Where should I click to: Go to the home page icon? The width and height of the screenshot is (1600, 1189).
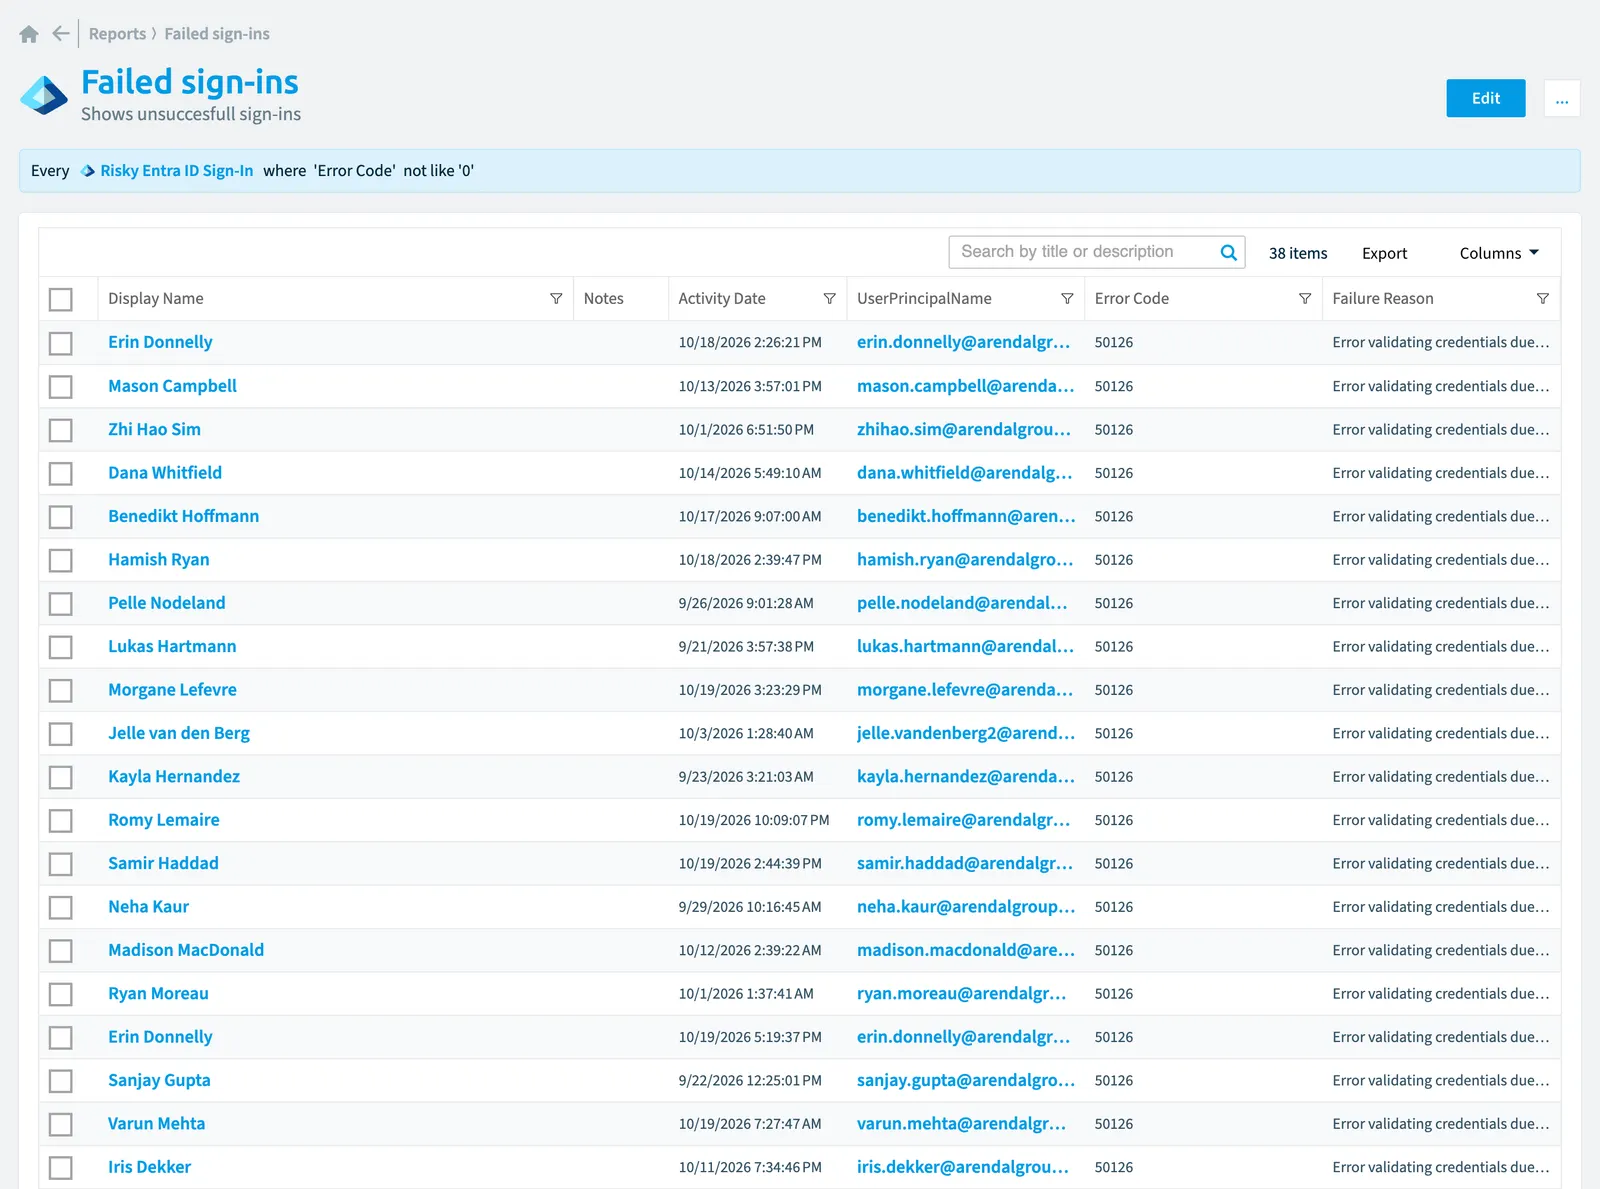[29, 34]
